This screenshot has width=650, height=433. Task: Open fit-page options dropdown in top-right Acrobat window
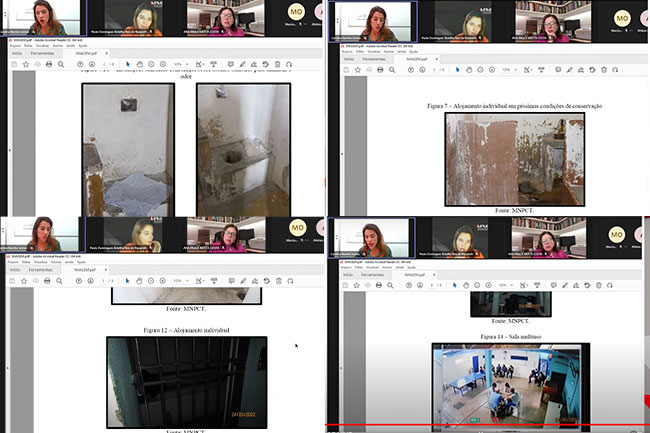coord(528,70)
